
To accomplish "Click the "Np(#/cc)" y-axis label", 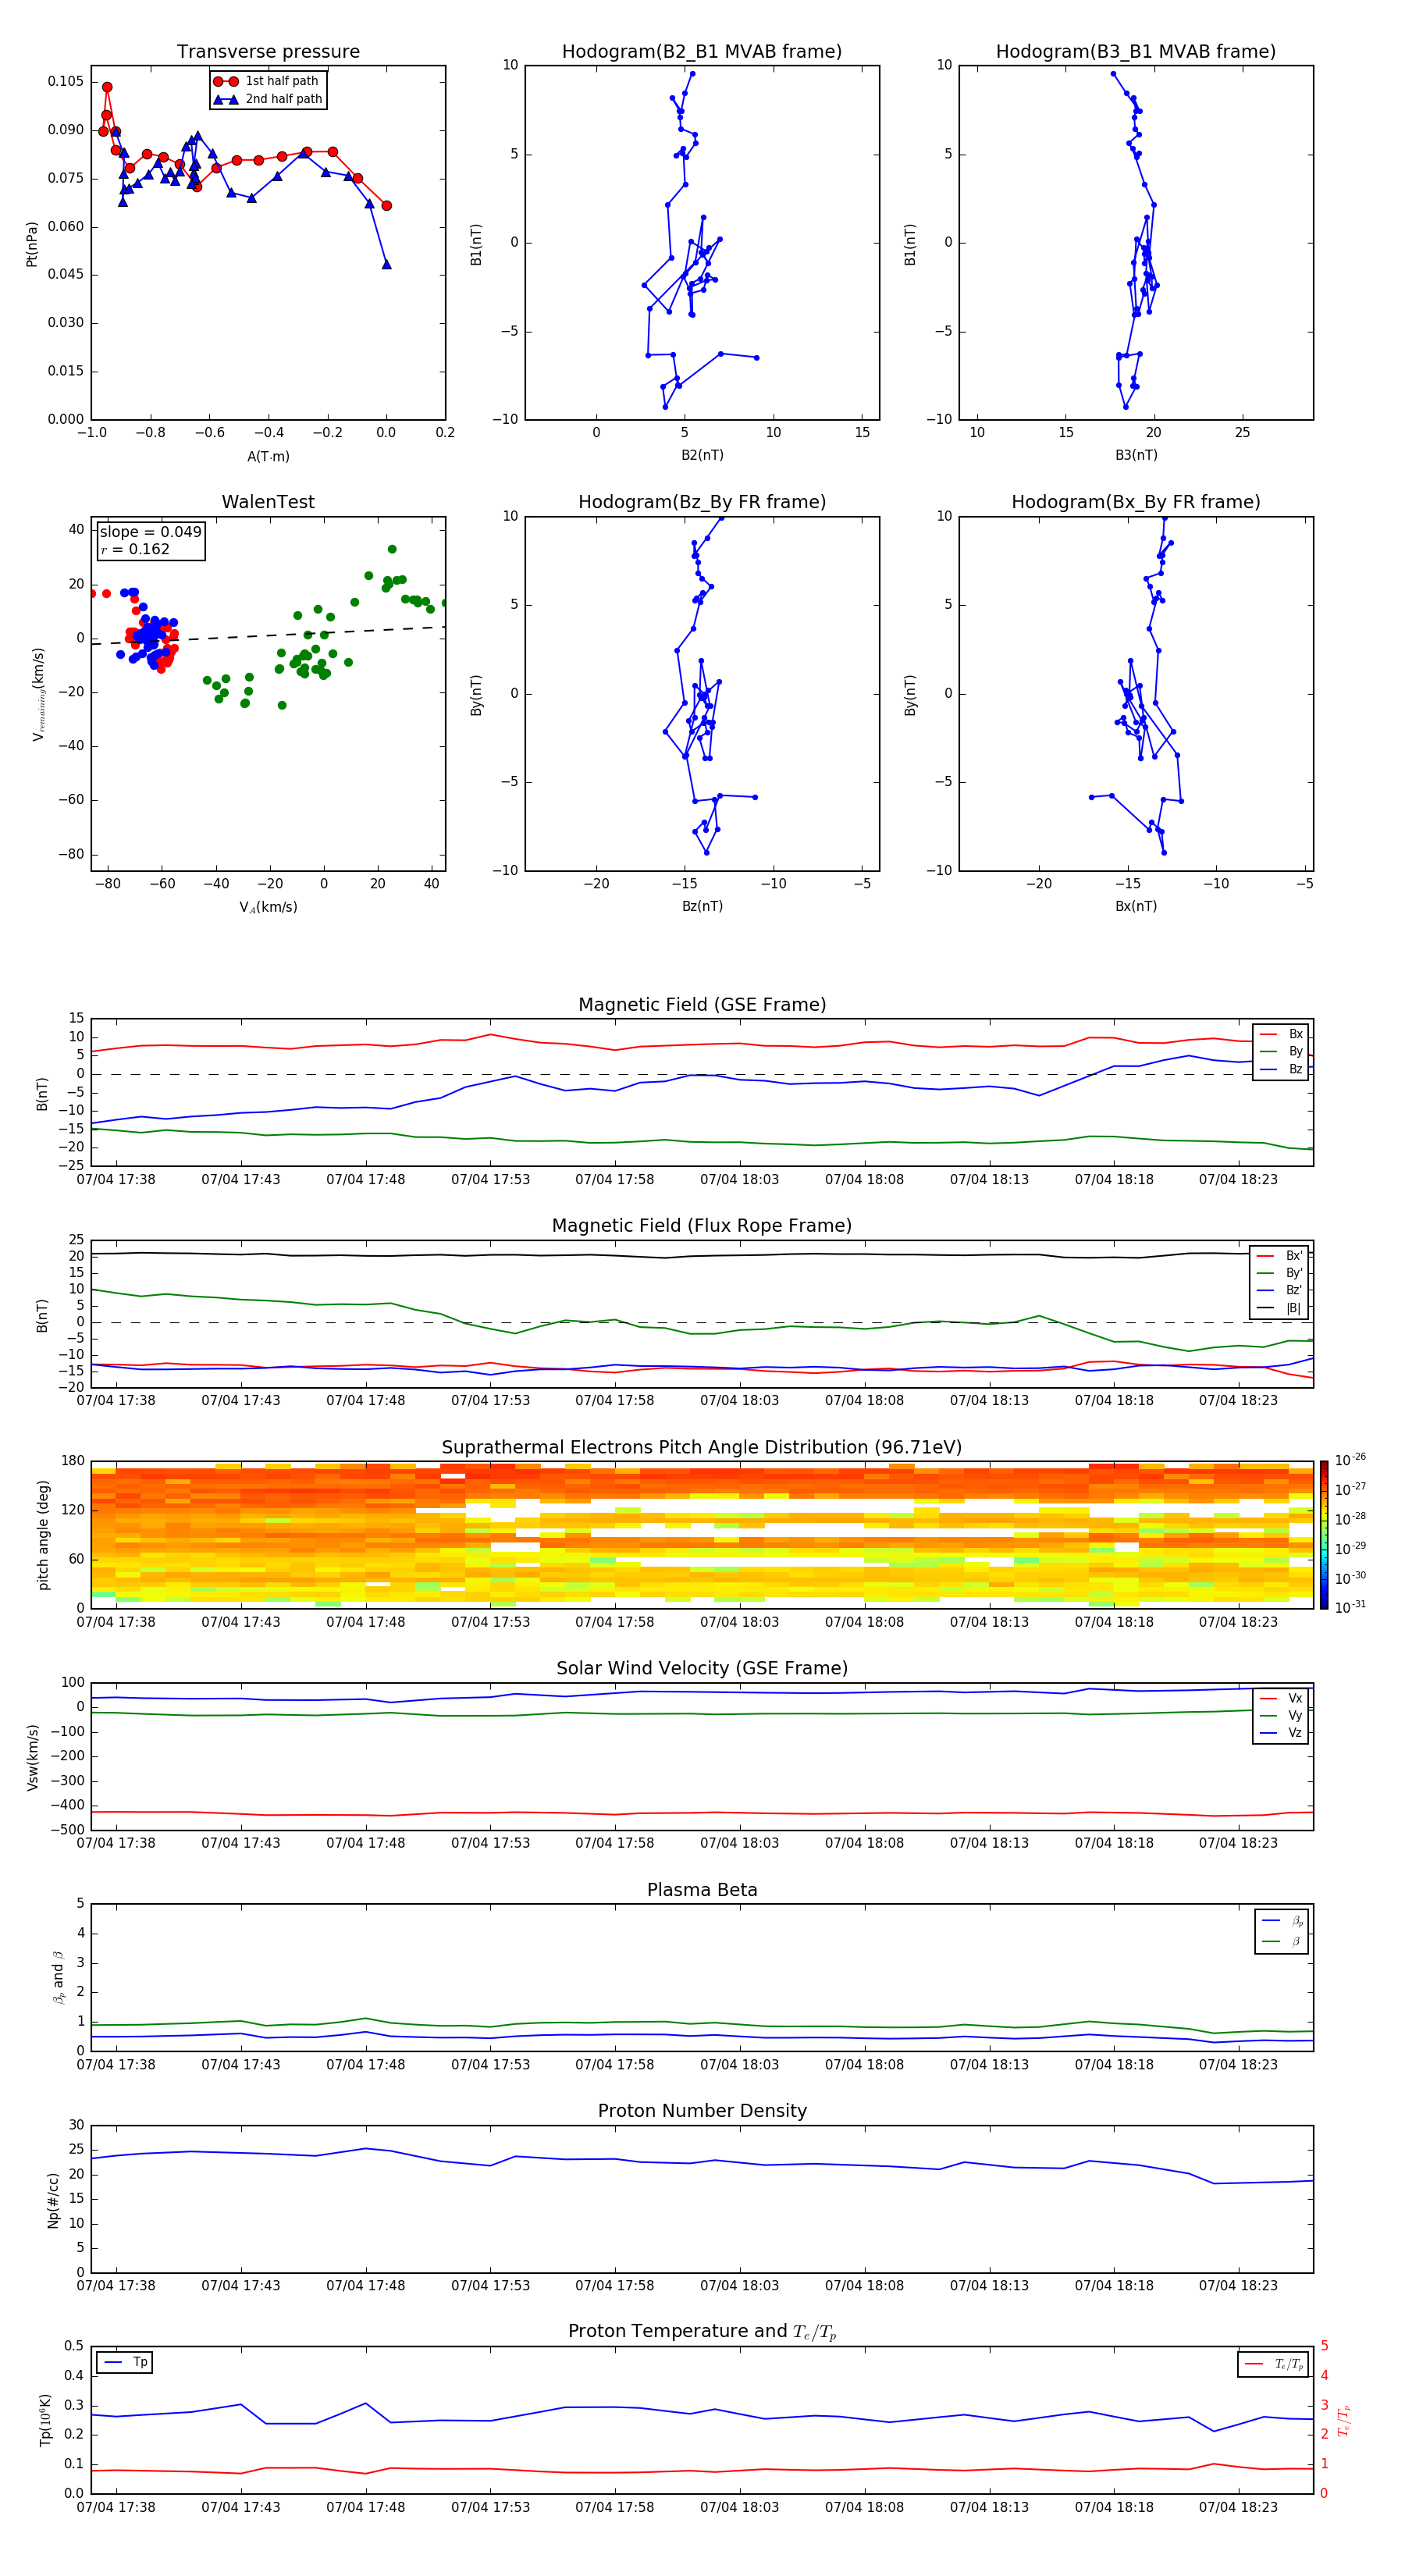I will (x=53, y=2200).
